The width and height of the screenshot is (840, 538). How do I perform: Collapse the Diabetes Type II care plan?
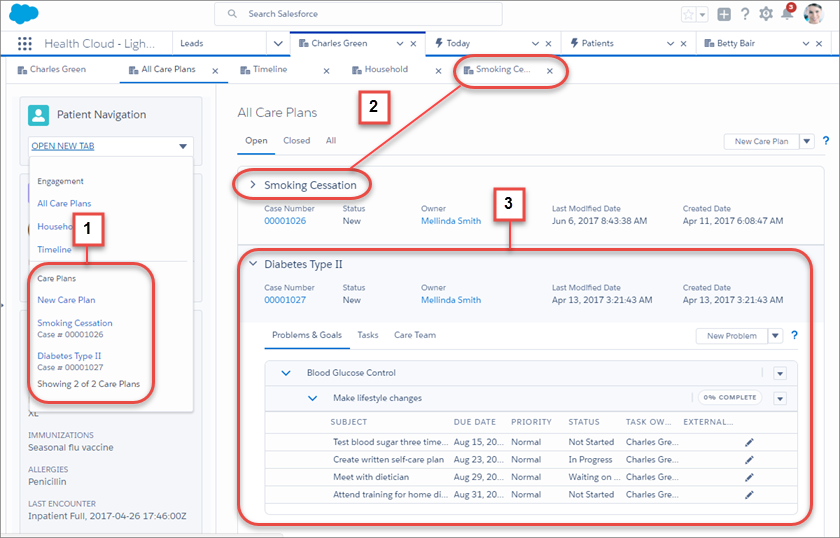tap(253, 264)
